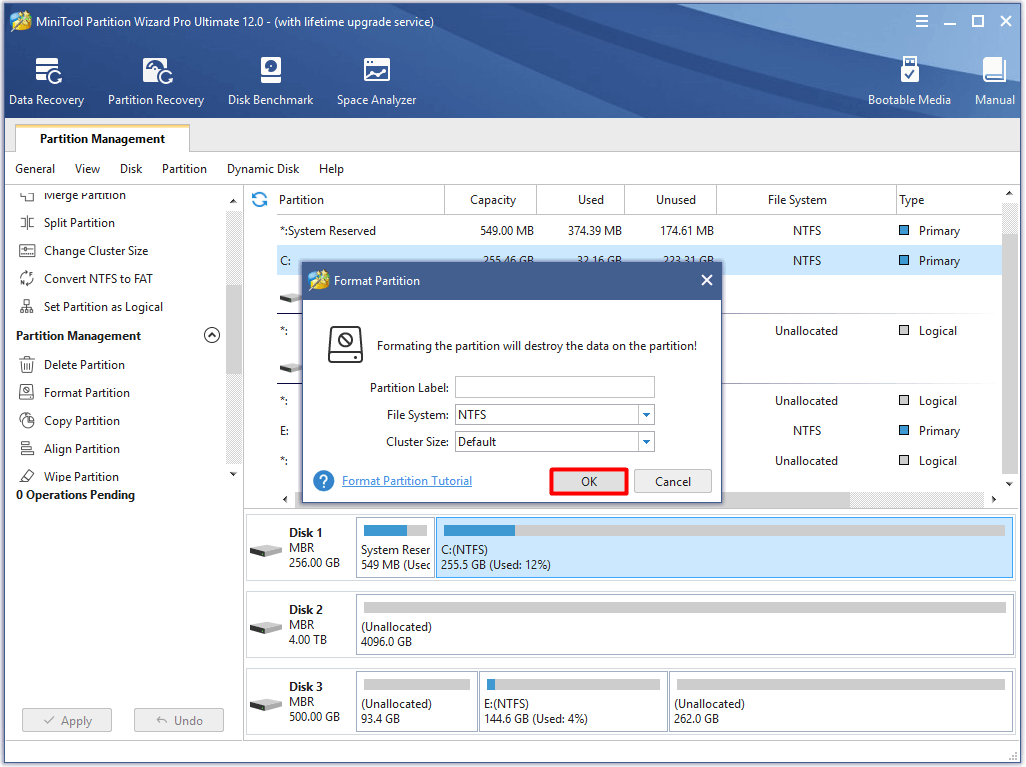Select Change Cluster Size action
1026x767 pixels.
point(96,251)
